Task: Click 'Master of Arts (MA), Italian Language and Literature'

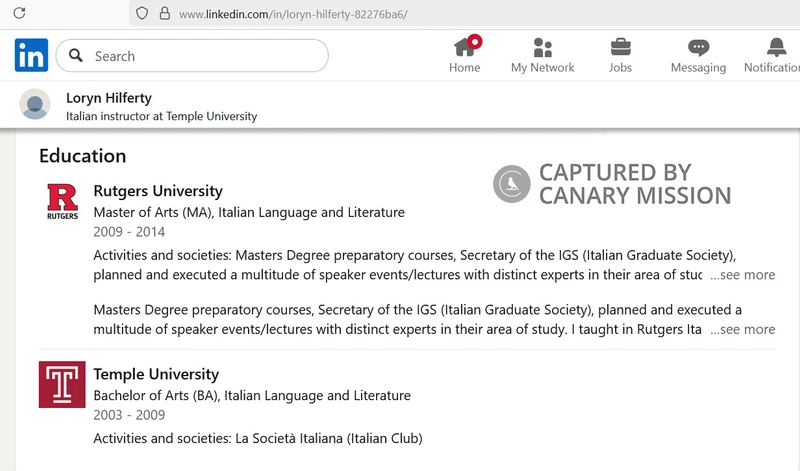Action: [x=249, y=212]
